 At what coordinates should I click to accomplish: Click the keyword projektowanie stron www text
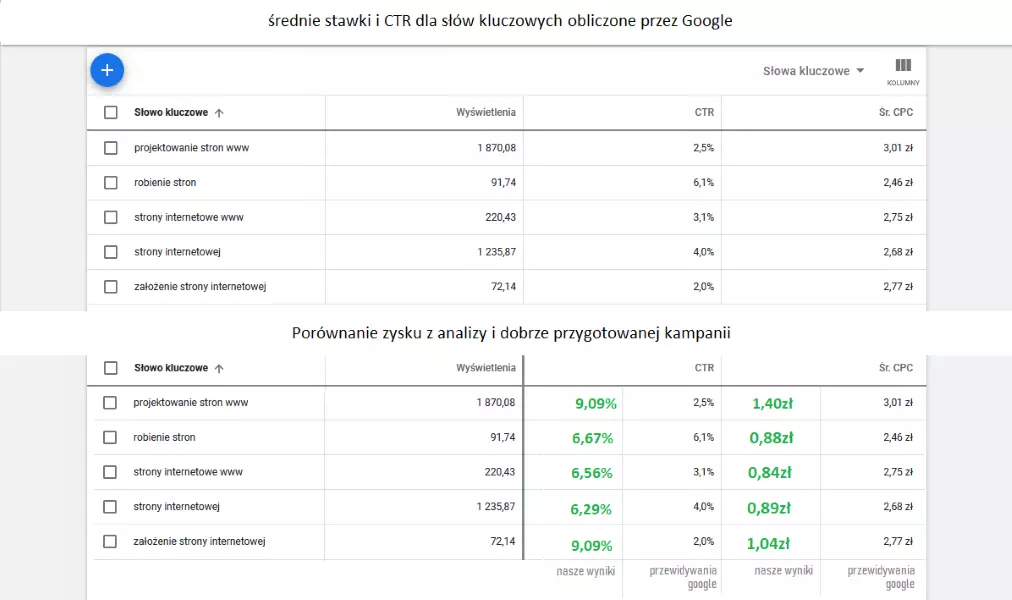pyautogui.click(x=193, y=147)
